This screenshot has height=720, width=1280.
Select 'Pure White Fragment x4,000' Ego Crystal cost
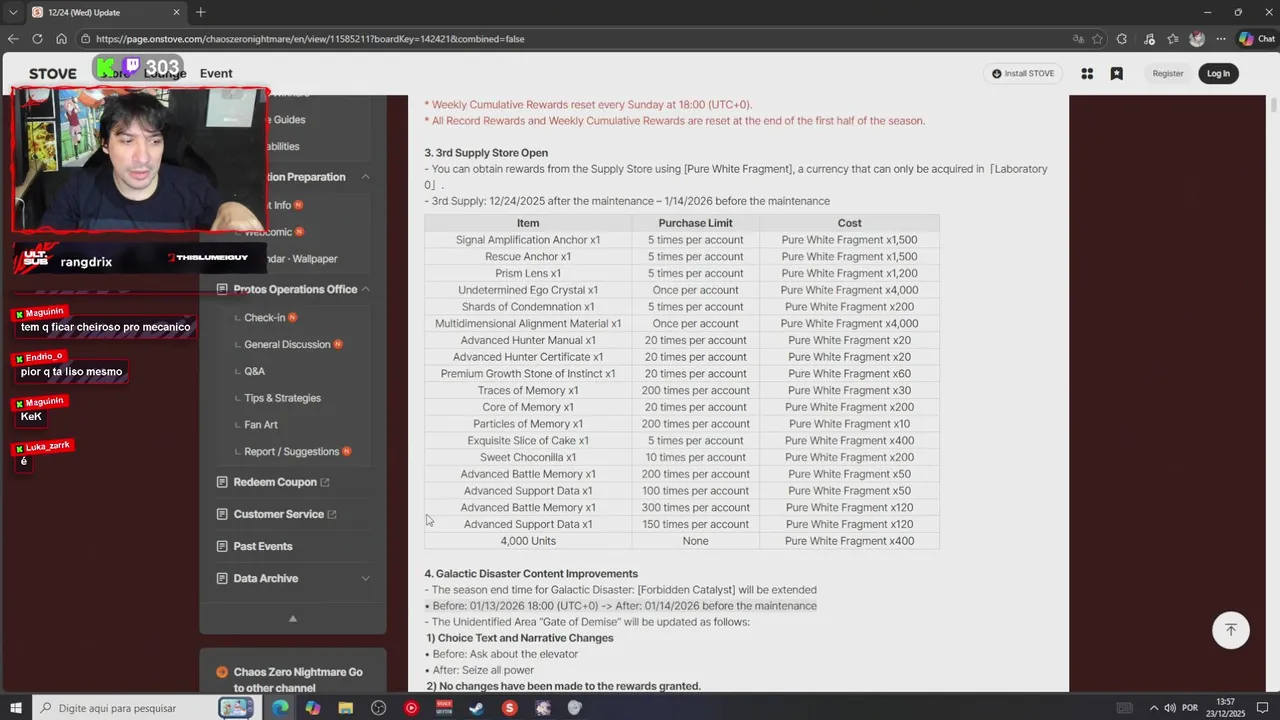849,290
